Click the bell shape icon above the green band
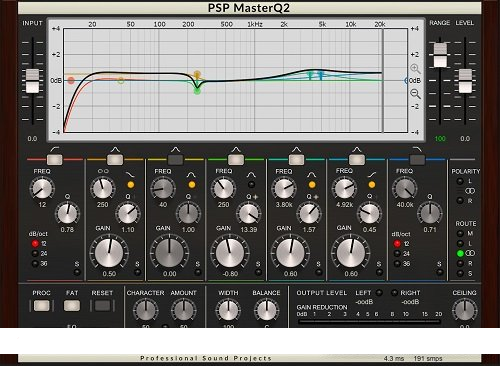 [236, 149]
